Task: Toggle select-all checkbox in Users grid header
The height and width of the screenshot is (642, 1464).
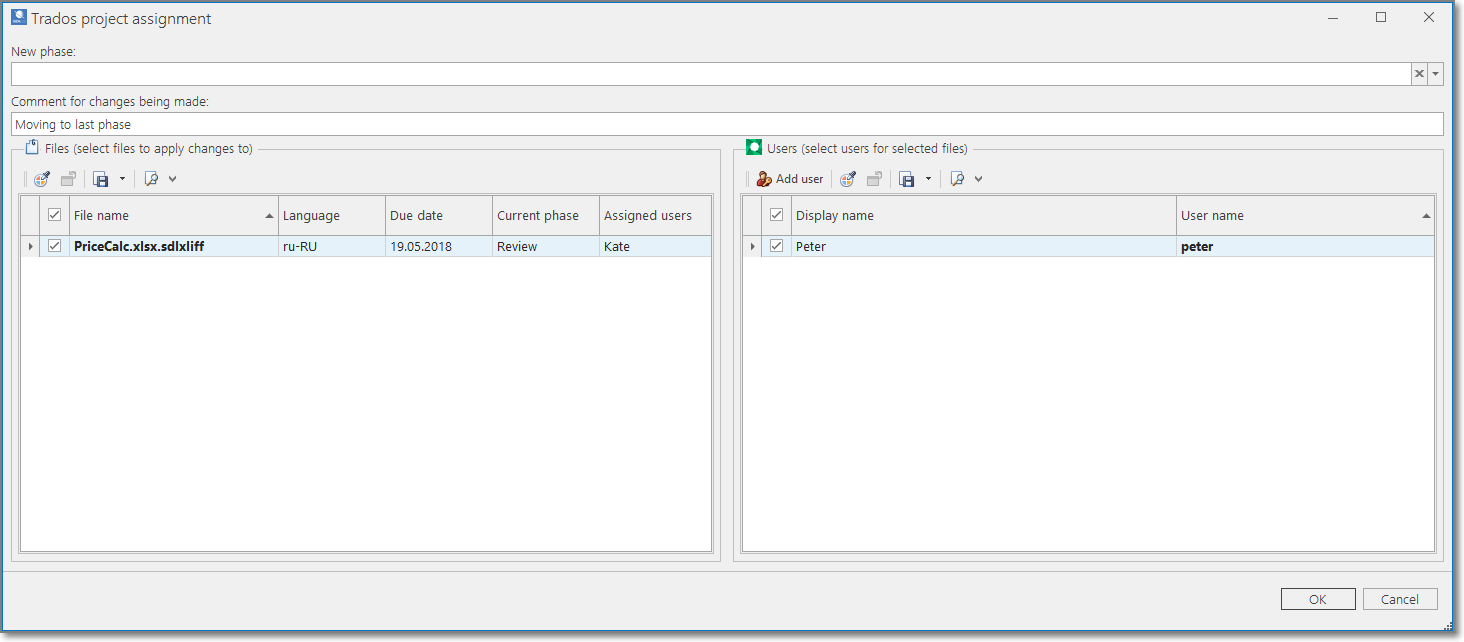Action: point(776,215)
